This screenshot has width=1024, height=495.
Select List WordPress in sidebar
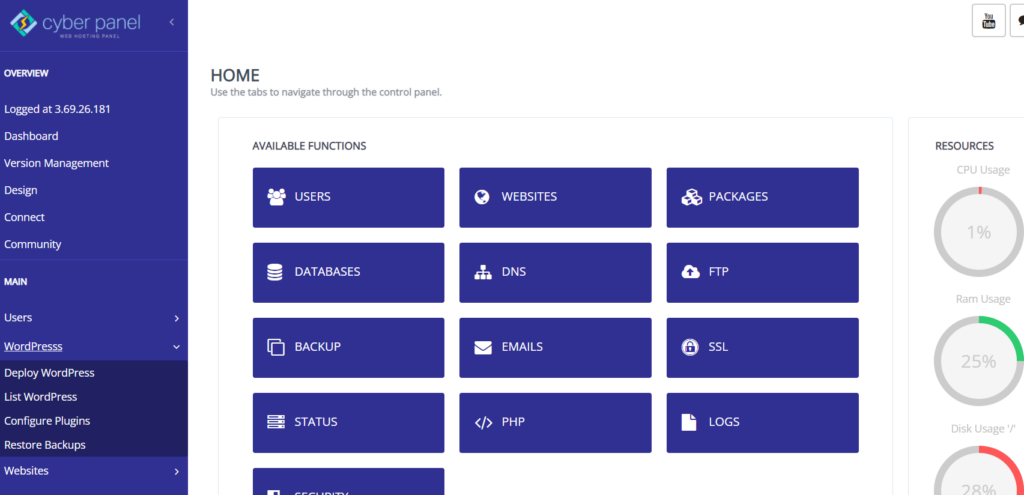point(40,397)
